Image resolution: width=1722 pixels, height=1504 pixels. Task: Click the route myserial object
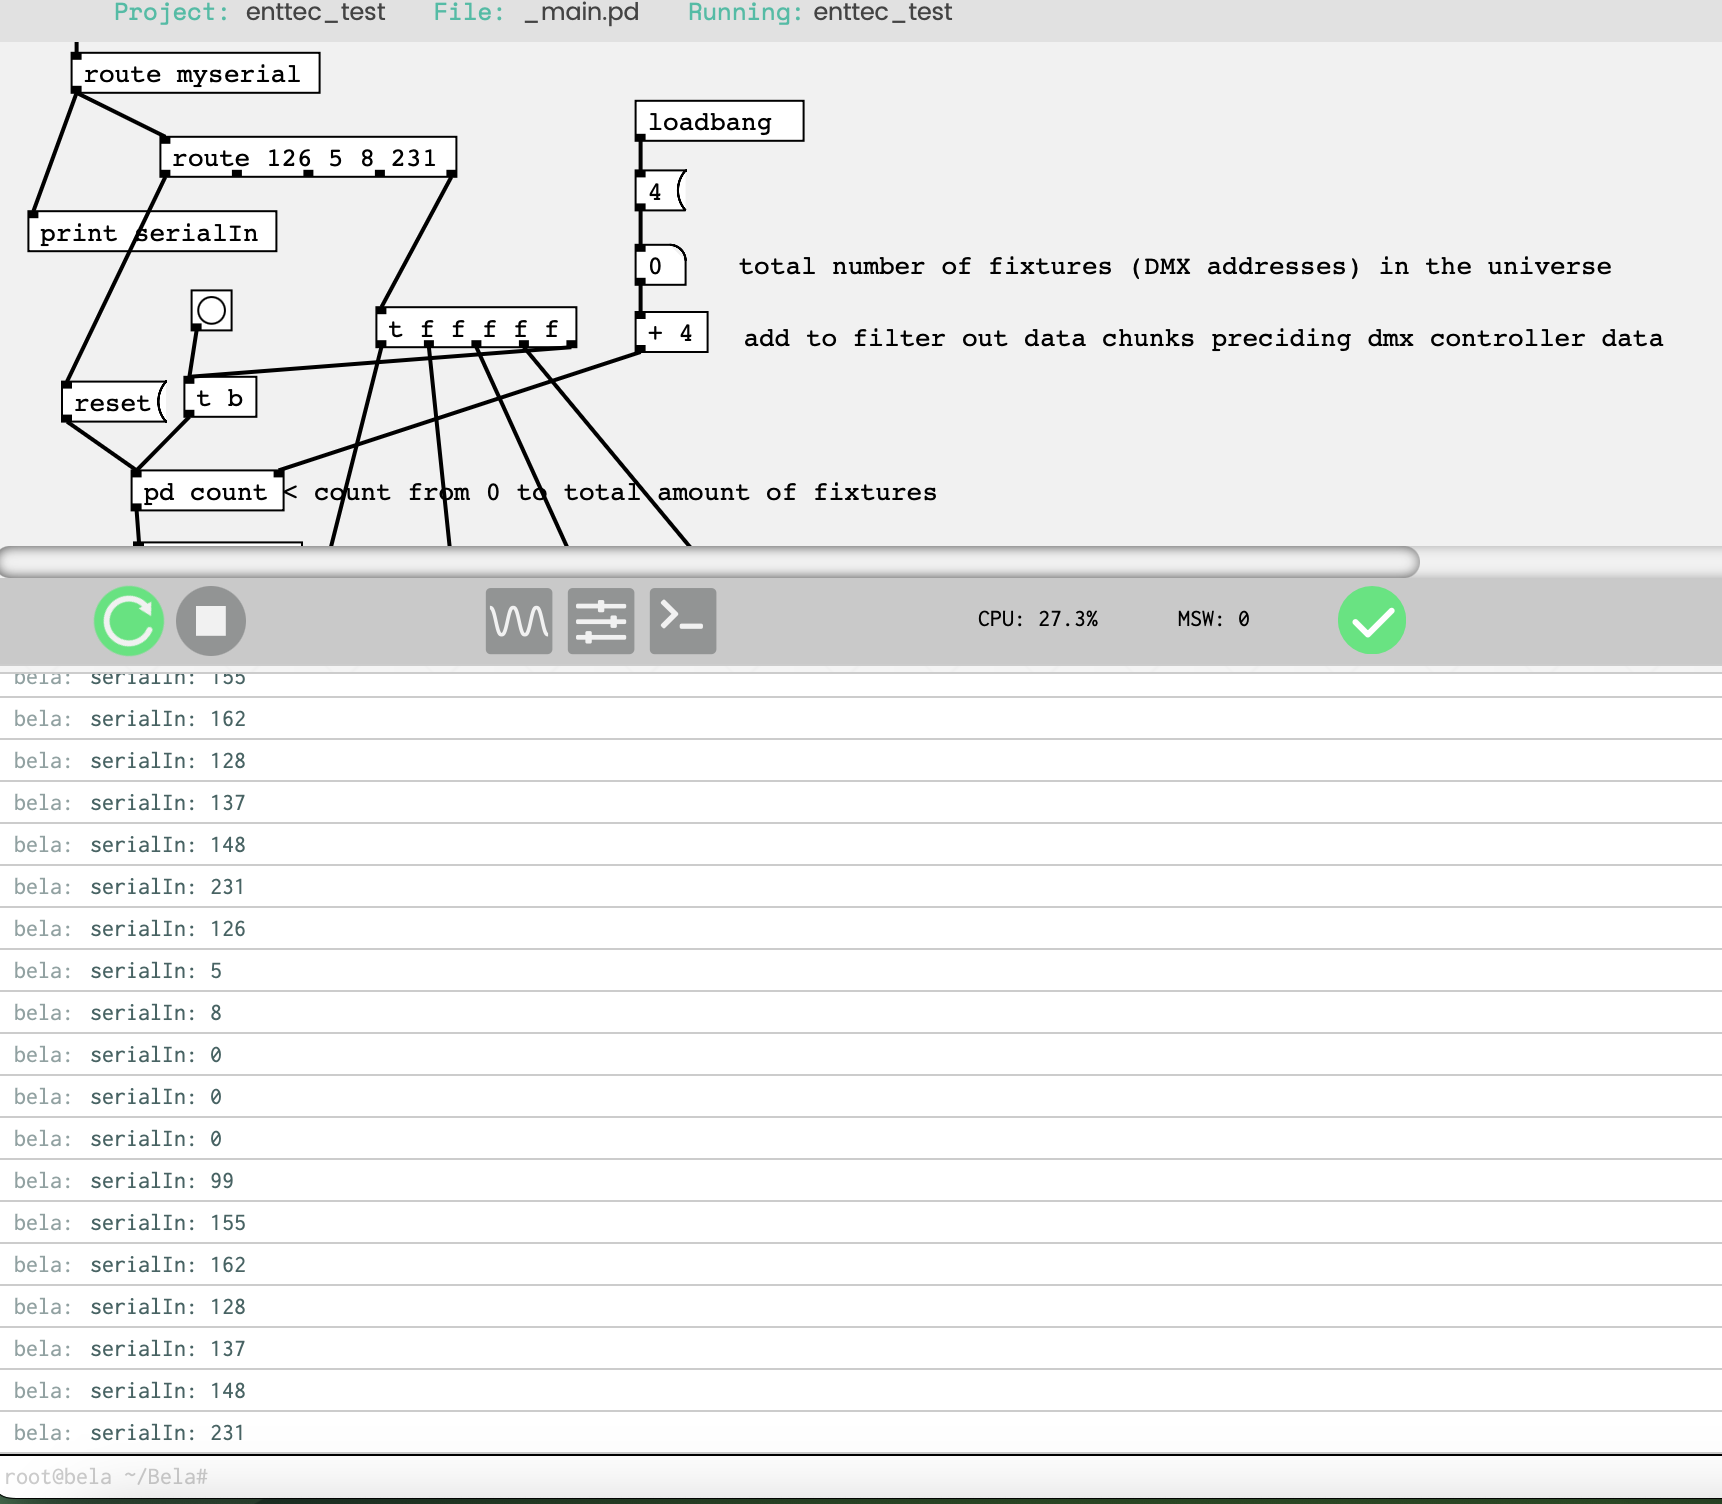pos(195,74)
